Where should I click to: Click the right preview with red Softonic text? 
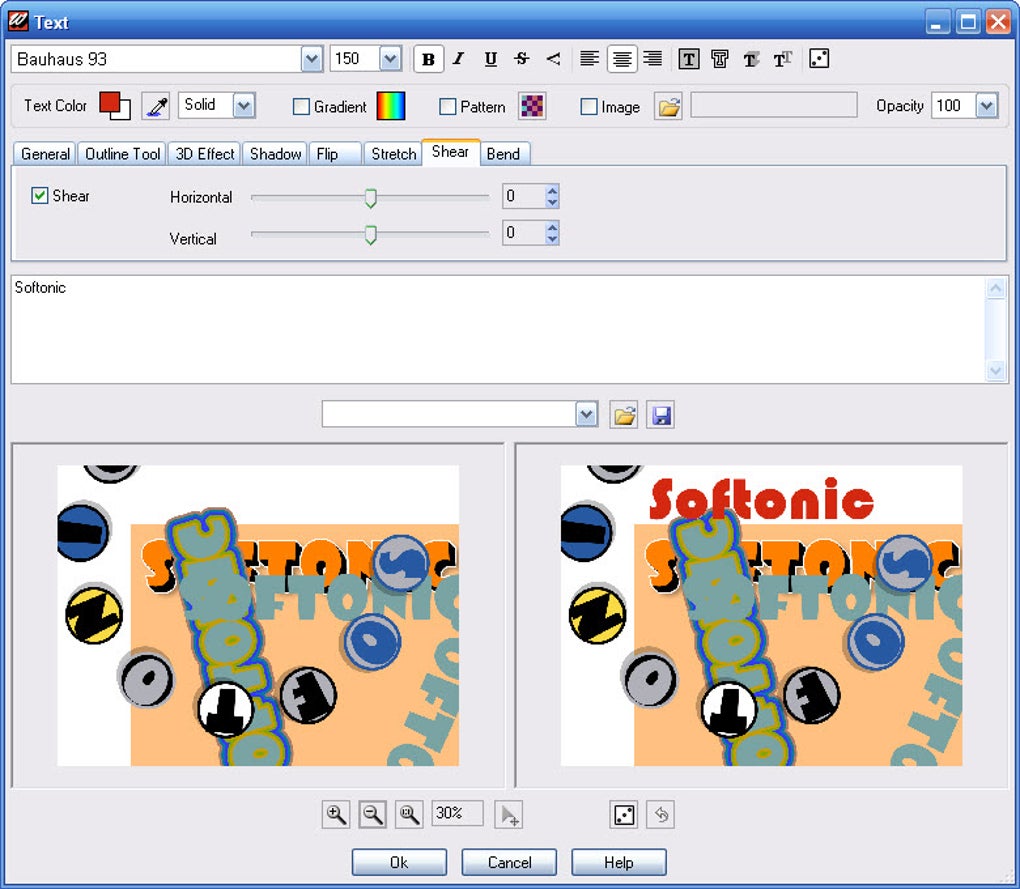click(x=761, y=615)
